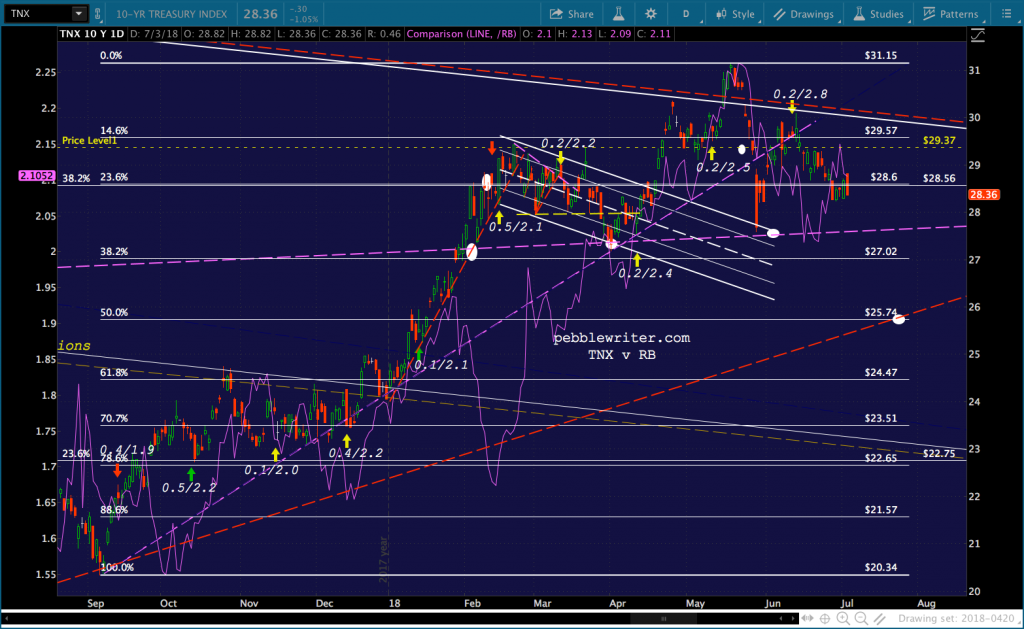Click the $29.37 Price Level1 value label
This screenshot has height=629, width=1024.
coord(939,140)
